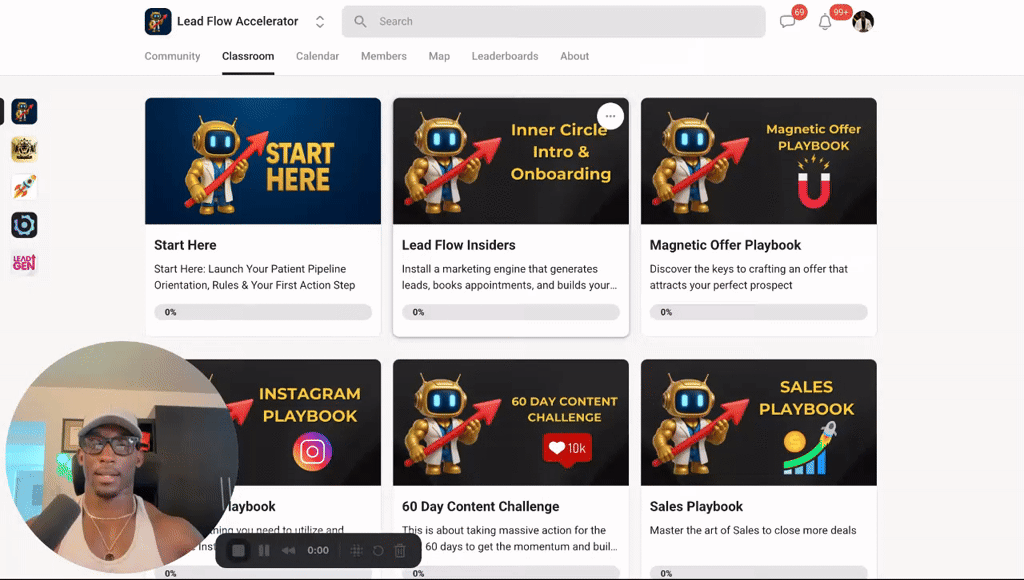
Task: Select the rocket icon in the left sidebar
Action: [24, 186]
